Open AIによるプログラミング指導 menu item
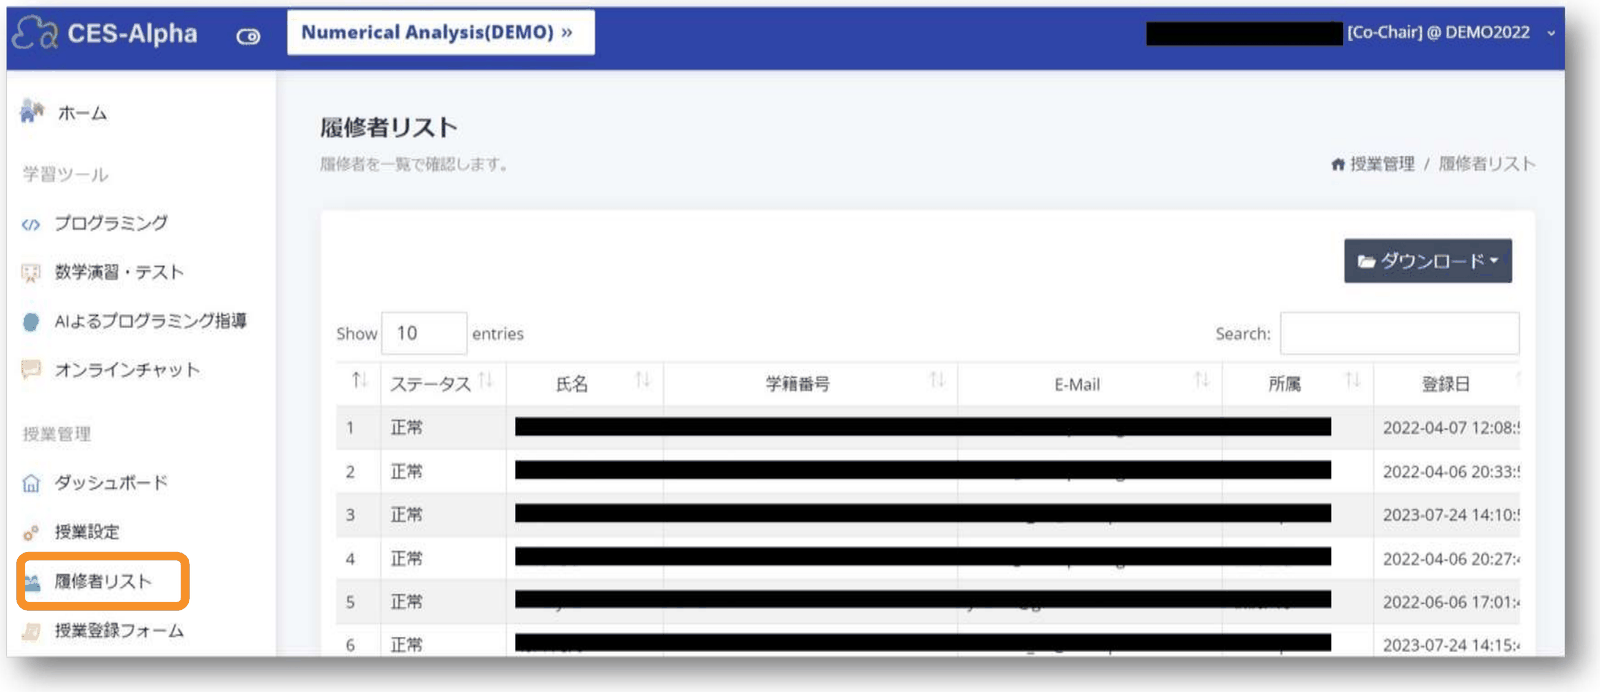The height and width of the screenshot is (692, 1600). [150, 321]
